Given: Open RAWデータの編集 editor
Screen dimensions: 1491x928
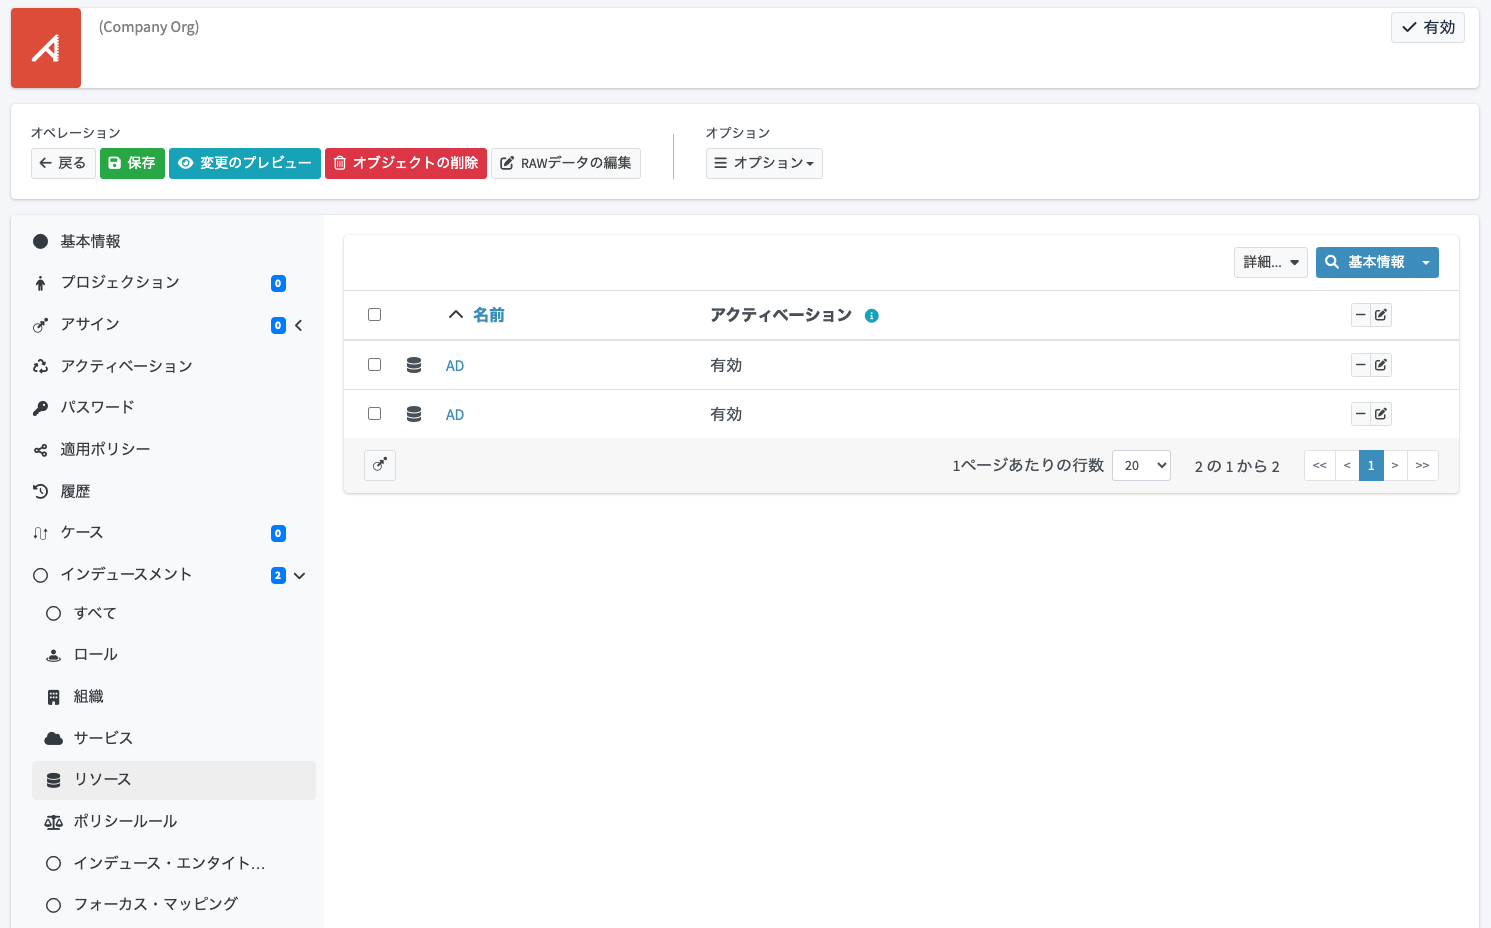Looking at the screenshot, I should pos(566,163).
